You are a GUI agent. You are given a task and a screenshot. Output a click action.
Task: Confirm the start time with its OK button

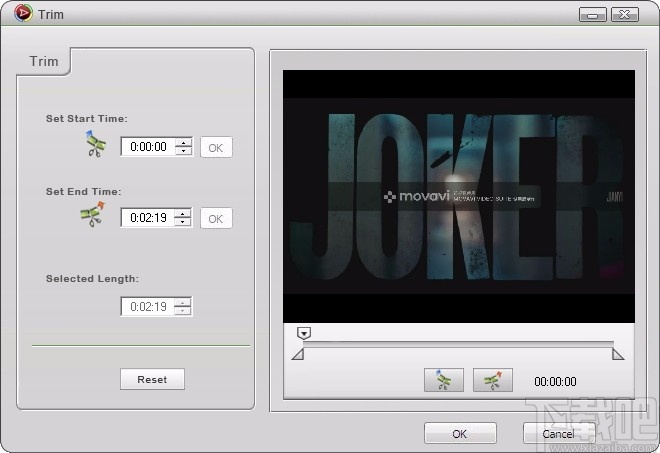(216, 147)
